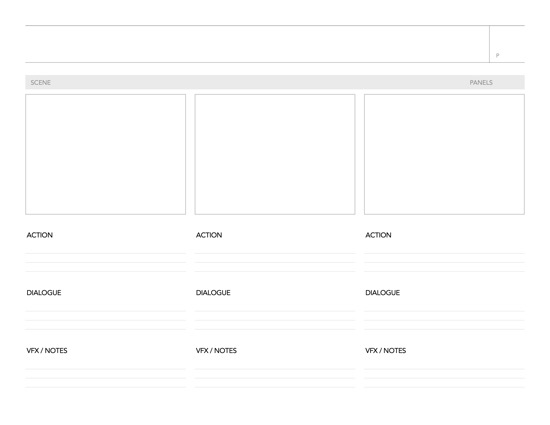The height and width of the screenshot is (425, 550).
Task: Click the DIALOGUE label in the middle column
Action: pyautogui.click(x=213, y=292)
